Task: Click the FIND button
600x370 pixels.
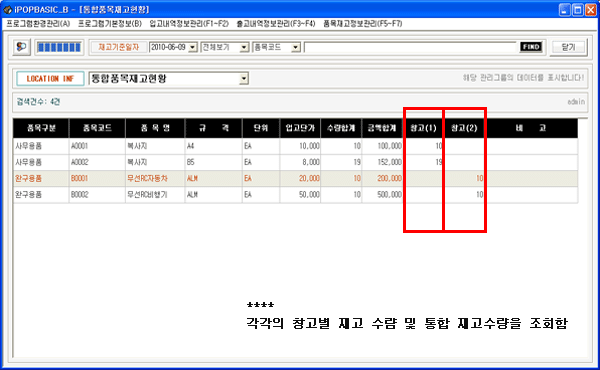Action: point(531,47)
